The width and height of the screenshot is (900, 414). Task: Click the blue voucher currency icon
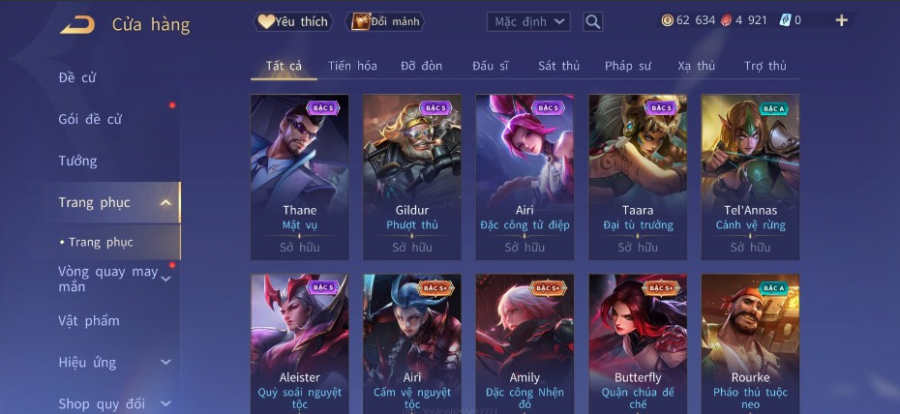pyautogui.click(x=785, y=21)
